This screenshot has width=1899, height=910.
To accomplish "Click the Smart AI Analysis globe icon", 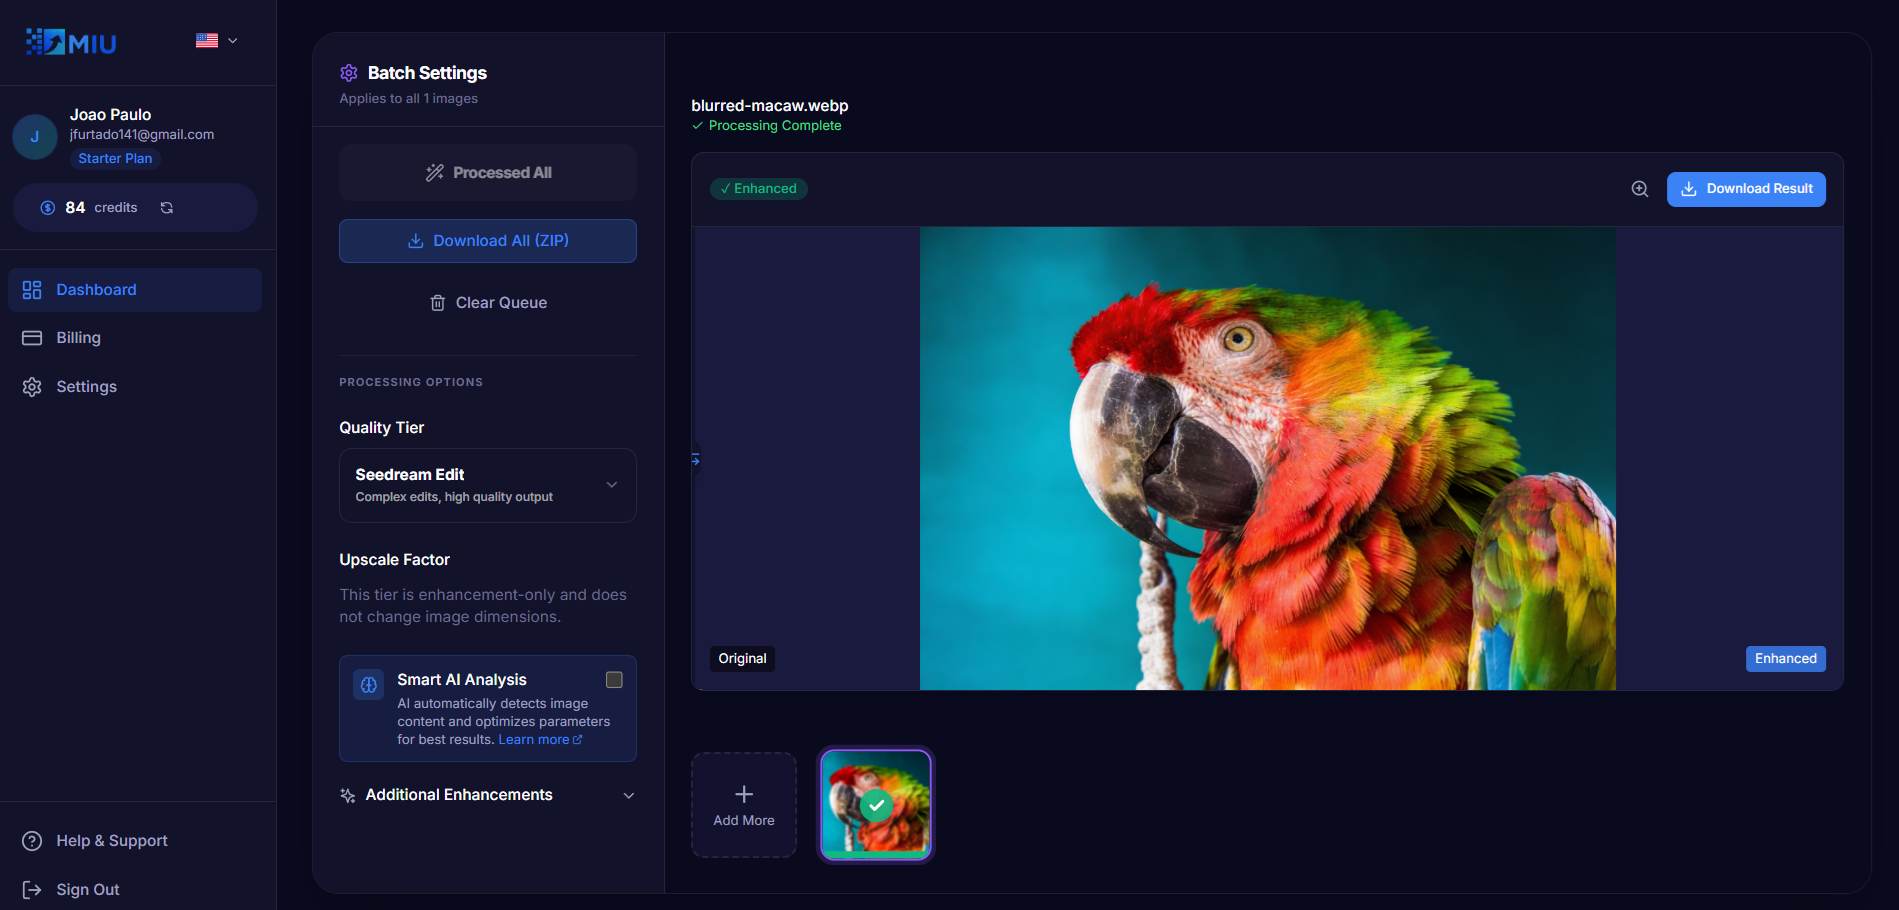I will [x=368, y=684].
